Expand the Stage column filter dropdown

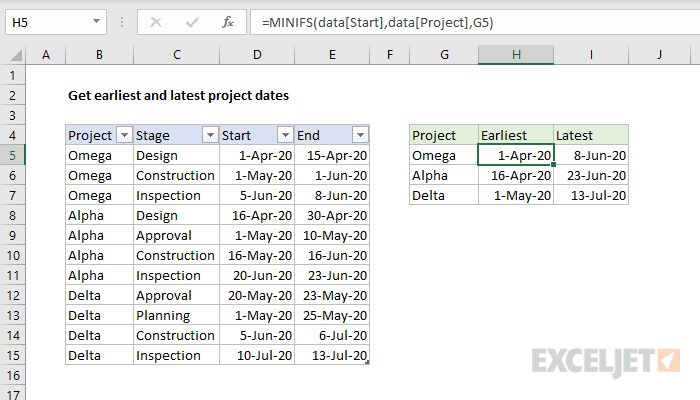click(210, 135)
